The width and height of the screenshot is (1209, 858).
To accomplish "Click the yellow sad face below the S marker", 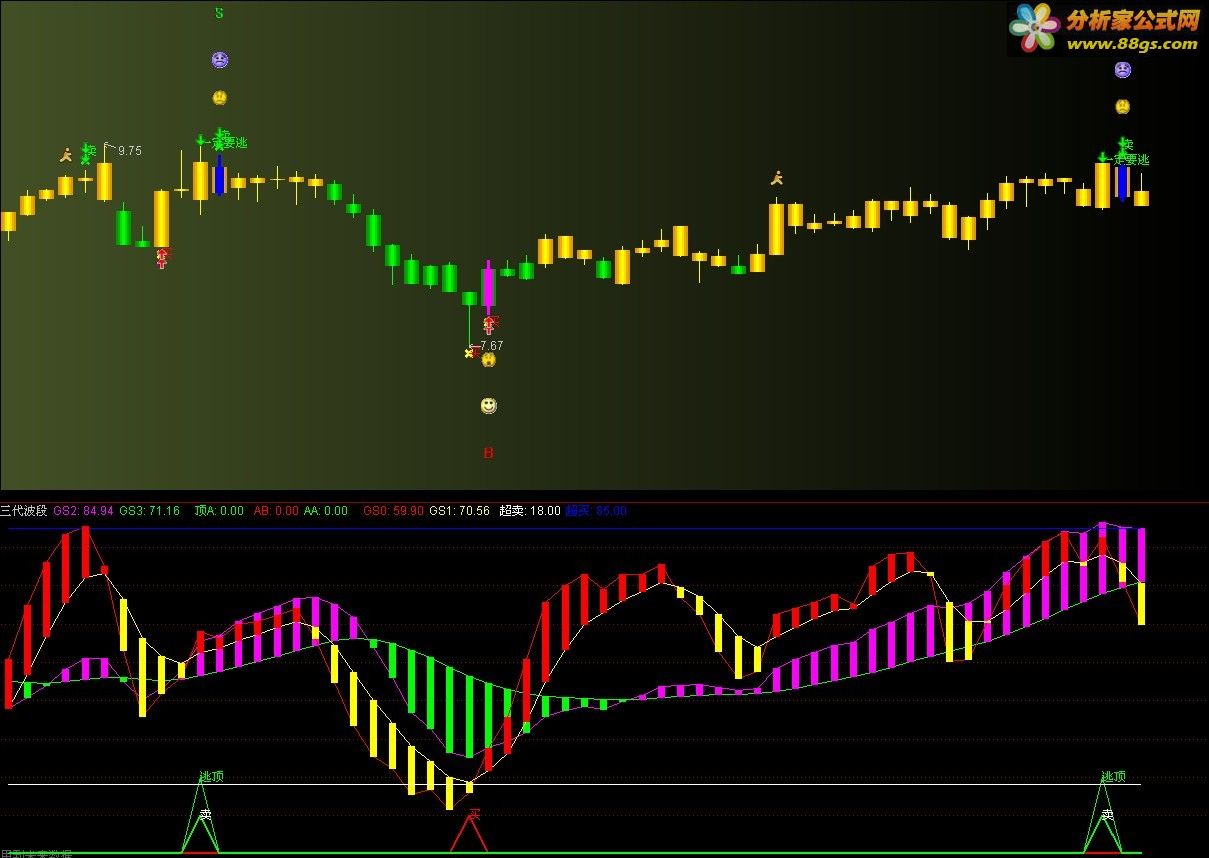I will pos(220,98).
